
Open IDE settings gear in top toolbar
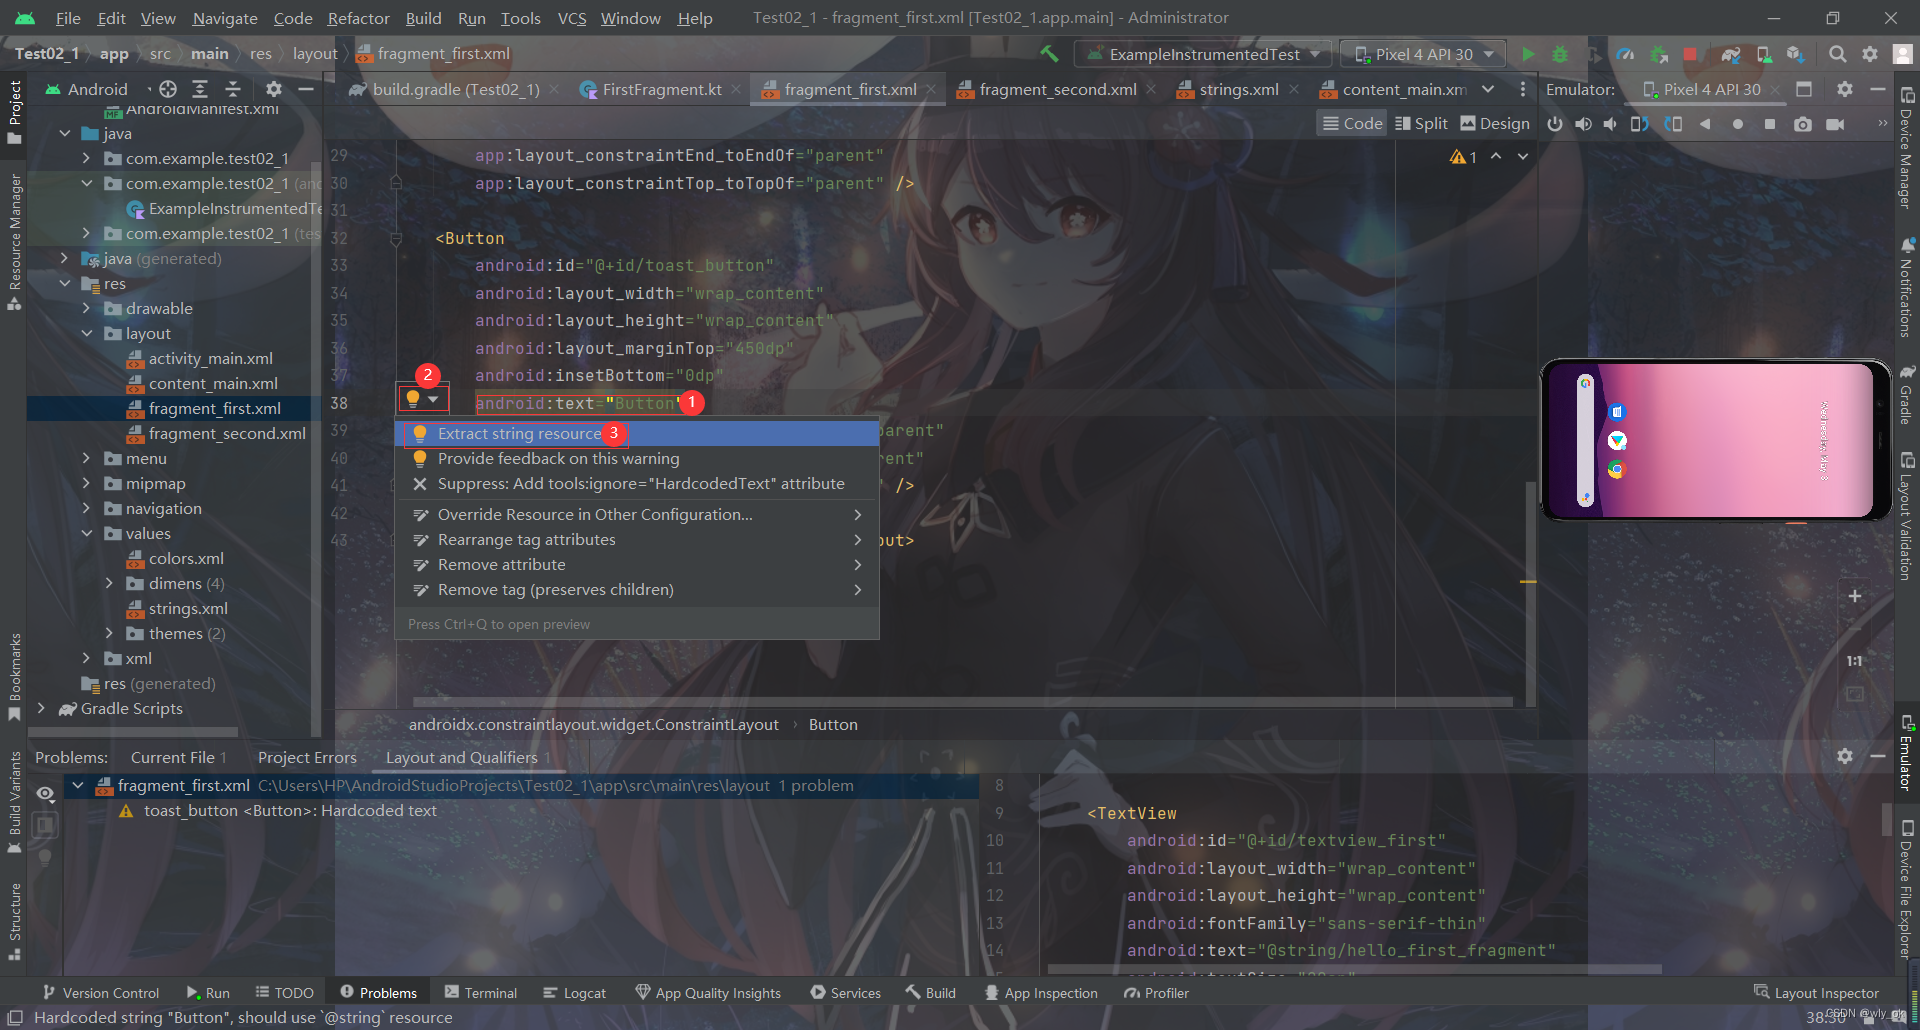[1870, 54]
